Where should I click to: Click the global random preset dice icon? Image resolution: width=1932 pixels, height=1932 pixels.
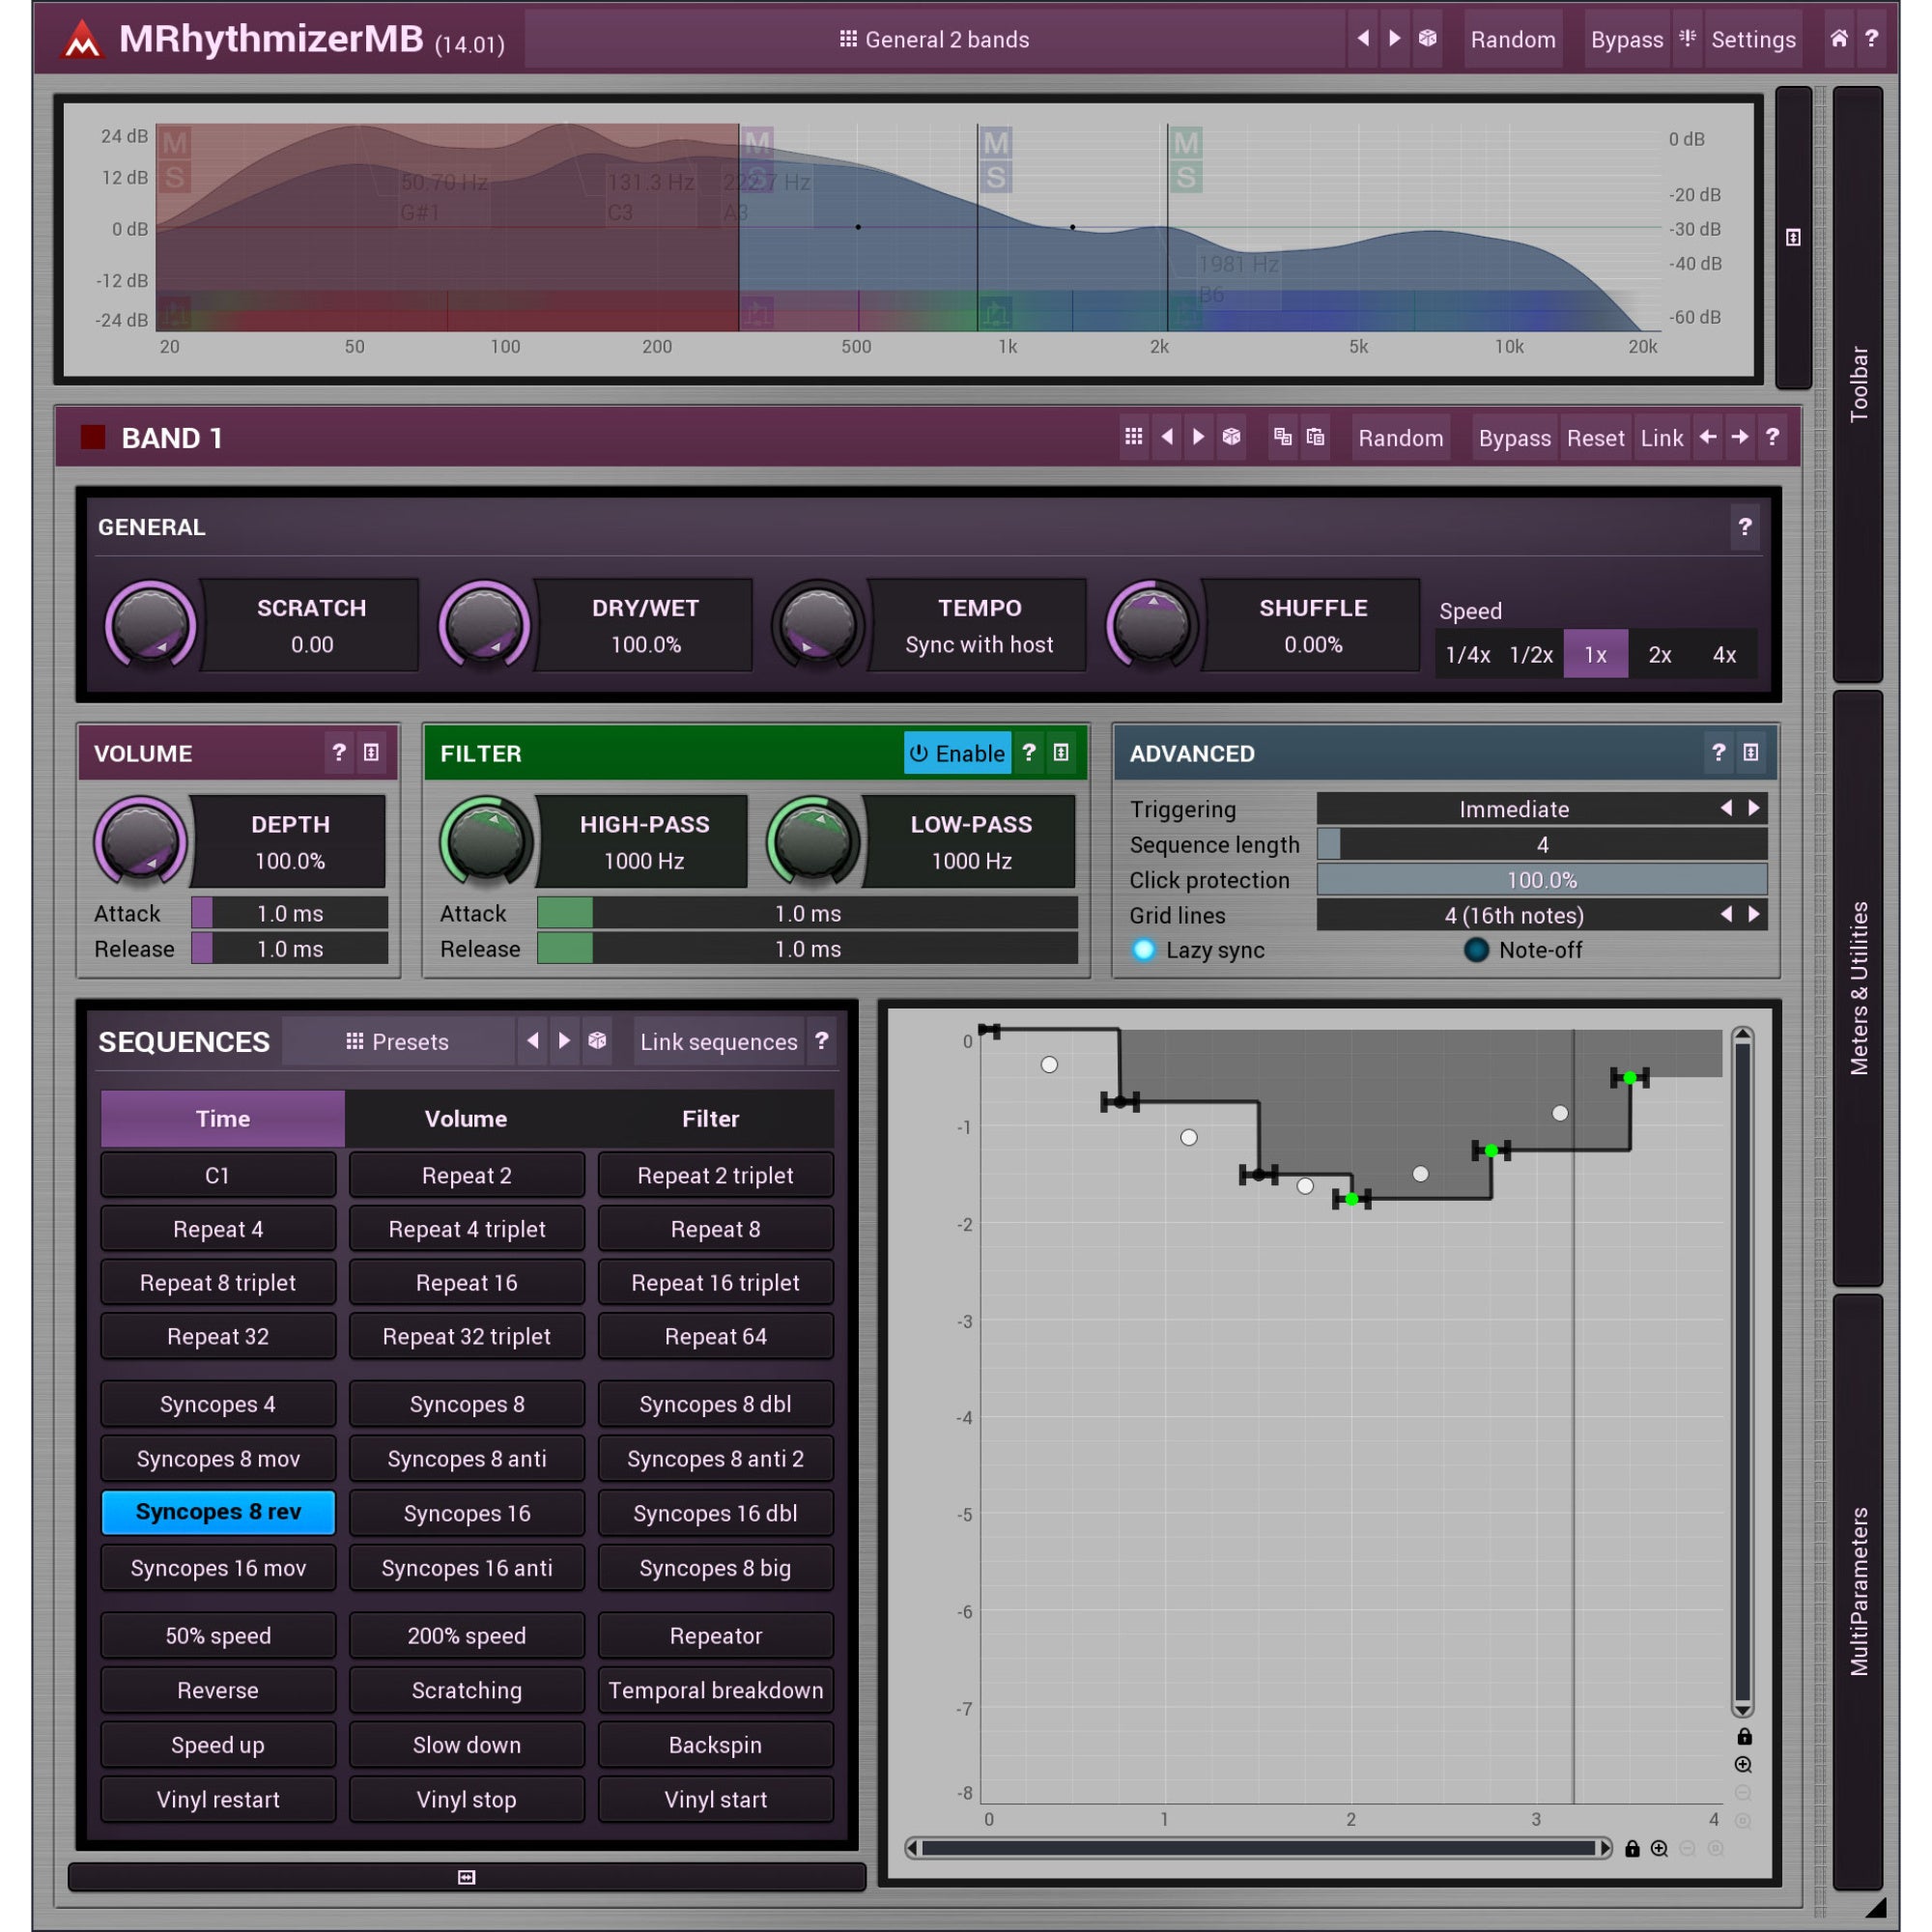[1427, 39]
